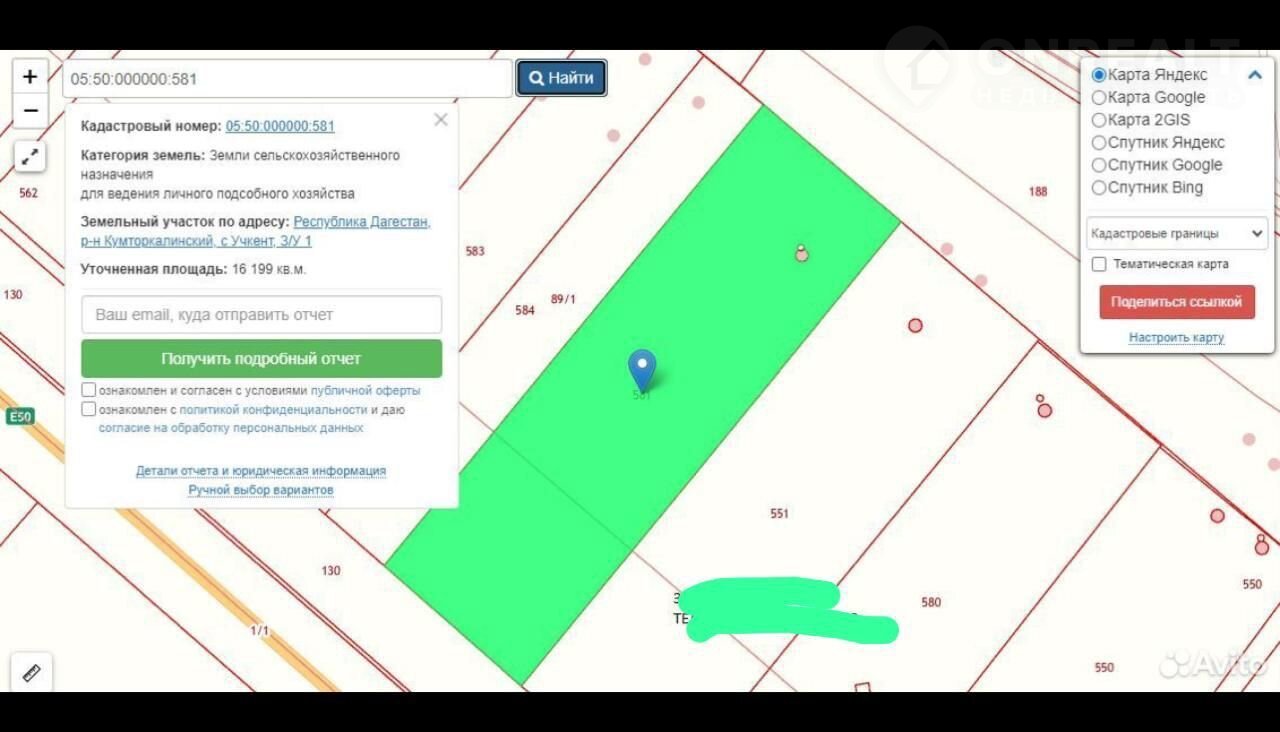Close the parcel info panel

pos(441,120)
